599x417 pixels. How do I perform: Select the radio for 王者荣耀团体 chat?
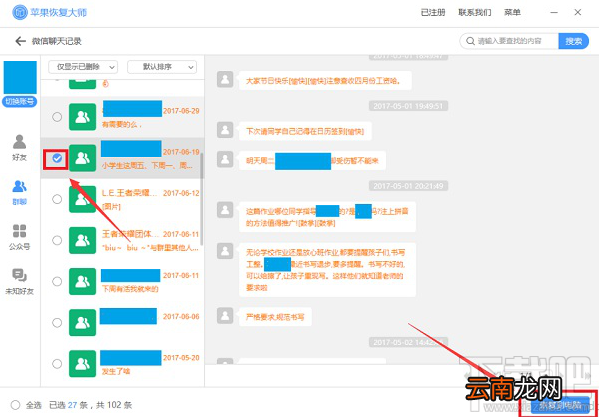pos(57,240)
